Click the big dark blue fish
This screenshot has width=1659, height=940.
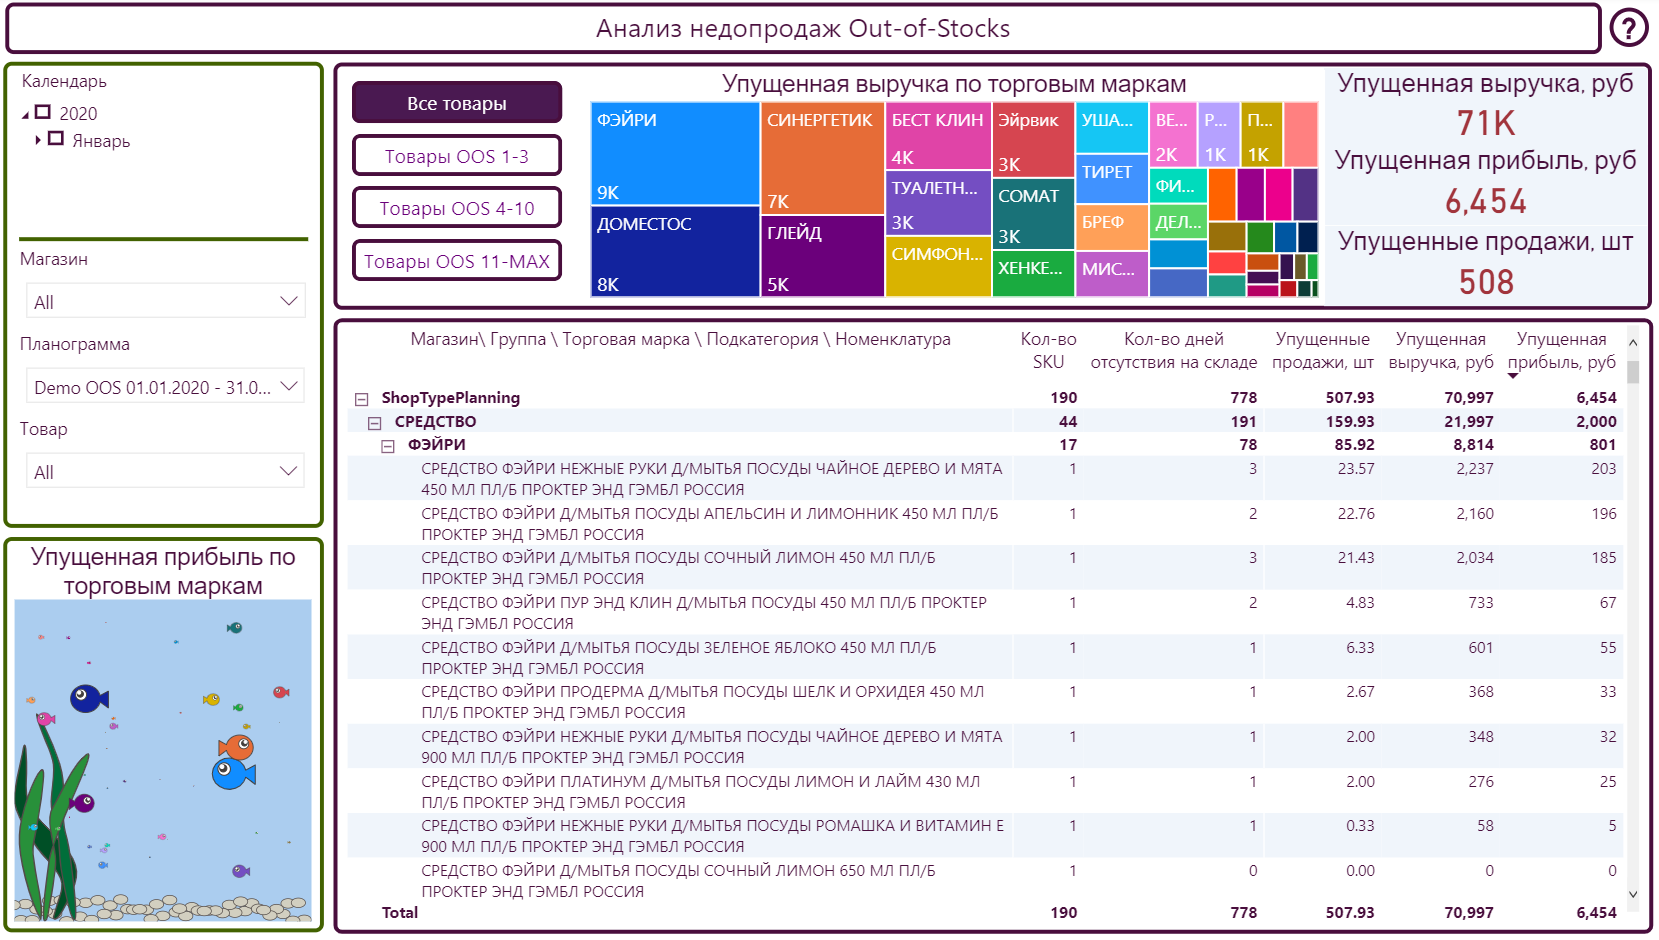[x=88, y=698]
